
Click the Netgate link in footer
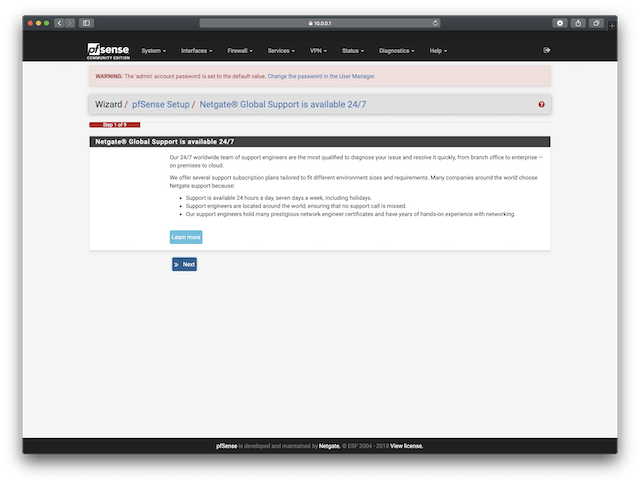coord(329,446)
